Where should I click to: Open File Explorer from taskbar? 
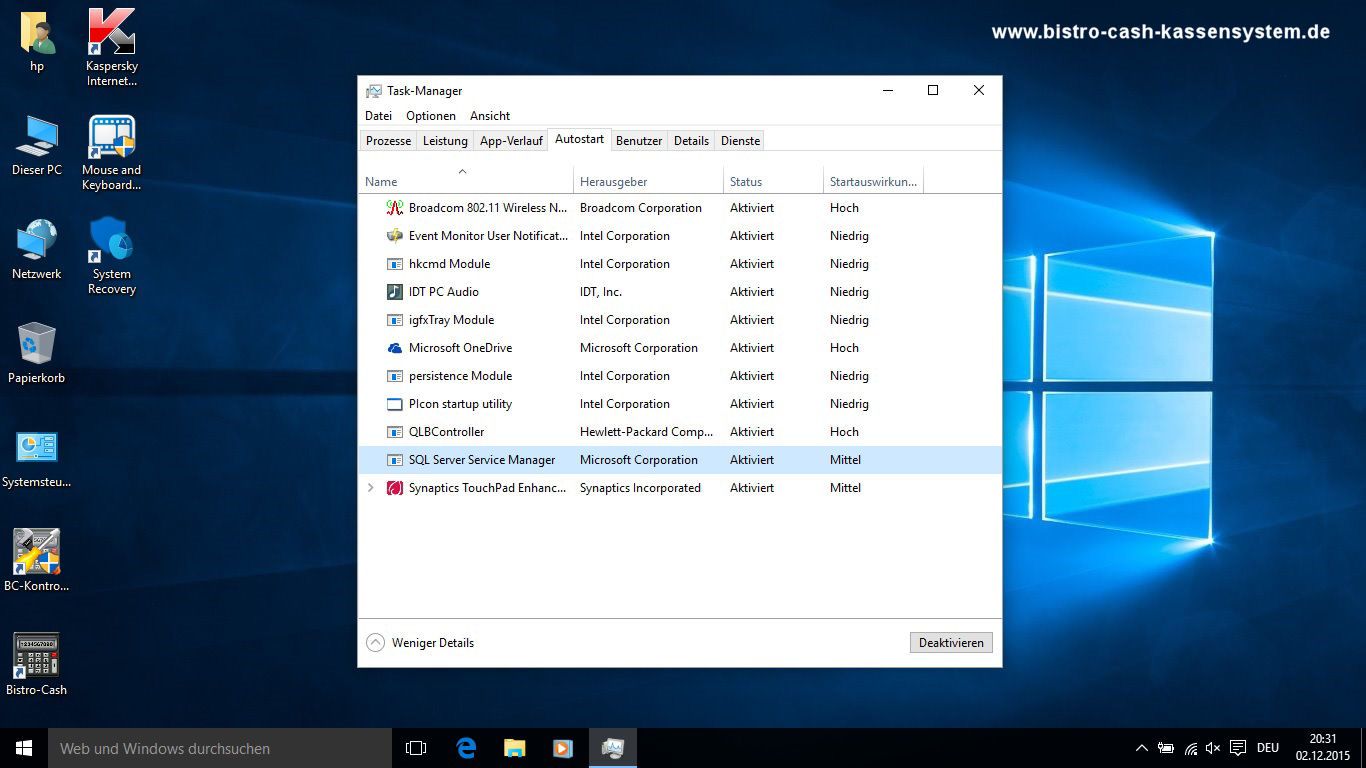pos(514,748)
